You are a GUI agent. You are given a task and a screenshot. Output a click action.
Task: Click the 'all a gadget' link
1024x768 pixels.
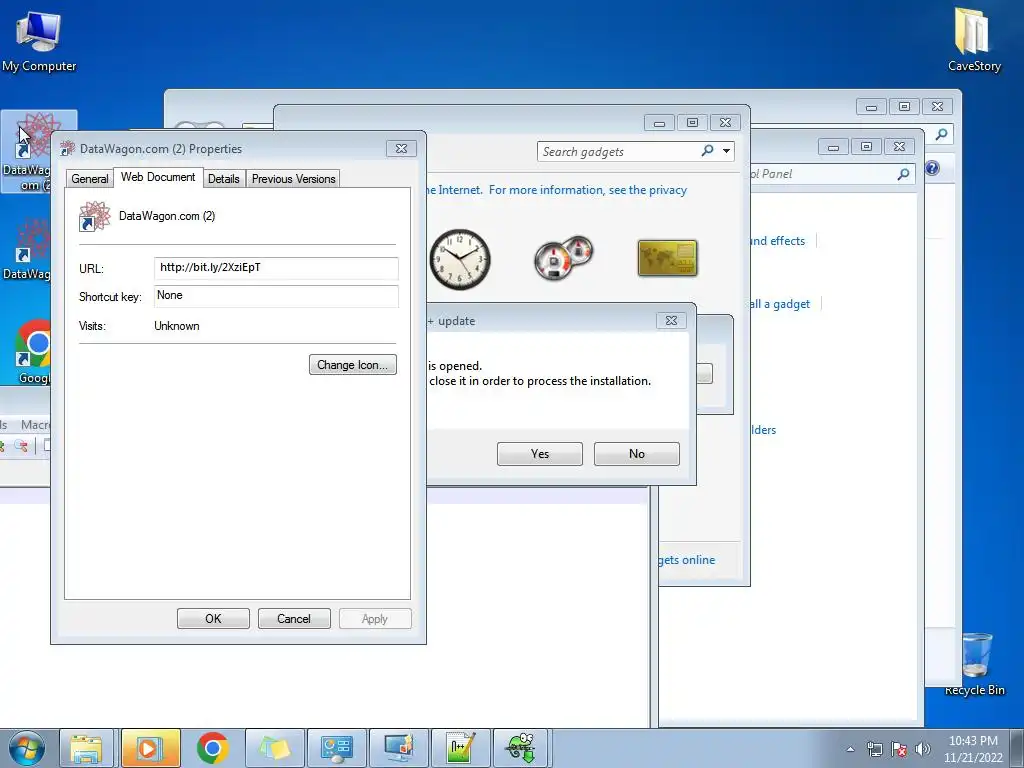pyautogui.click(x=779, y=304)
